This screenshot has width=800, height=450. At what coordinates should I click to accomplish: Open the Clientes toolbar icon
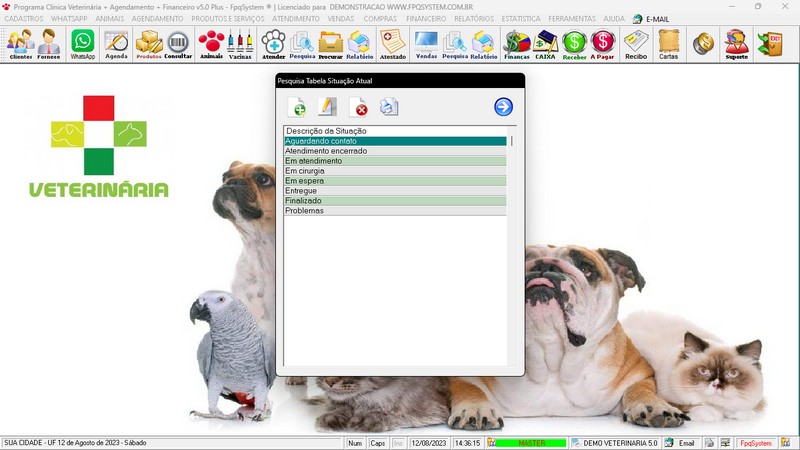coord(20,44)
